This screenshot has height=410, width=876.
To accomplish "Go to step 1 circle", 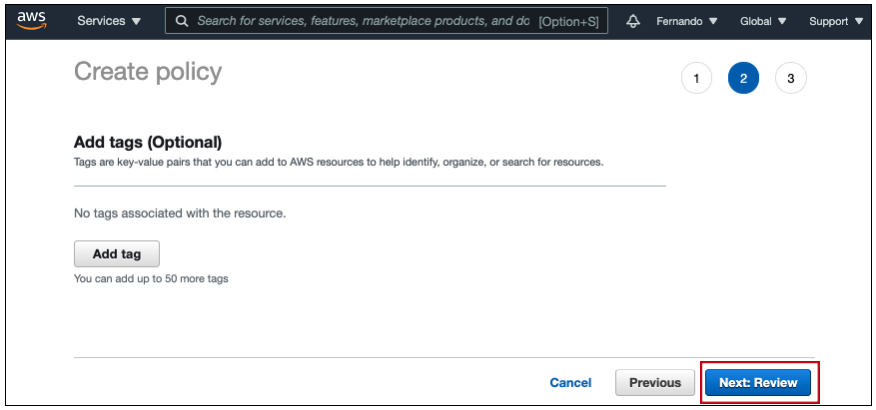I will [x=696, y=79].
